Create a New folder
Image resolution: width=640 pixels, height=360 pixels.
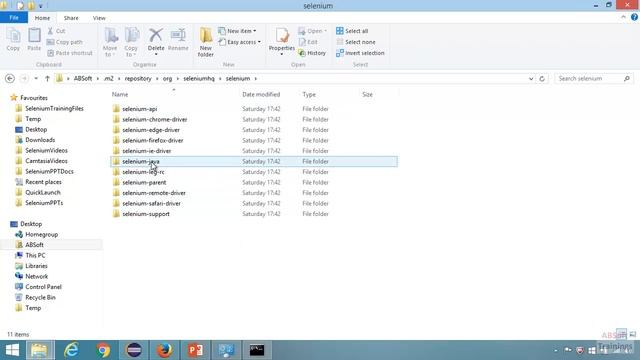[206, 42]
